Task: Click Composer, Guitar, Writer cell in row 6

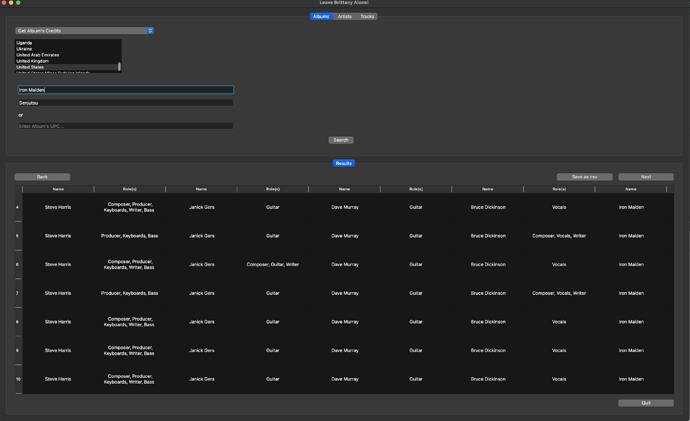Action: click(273, 264)
